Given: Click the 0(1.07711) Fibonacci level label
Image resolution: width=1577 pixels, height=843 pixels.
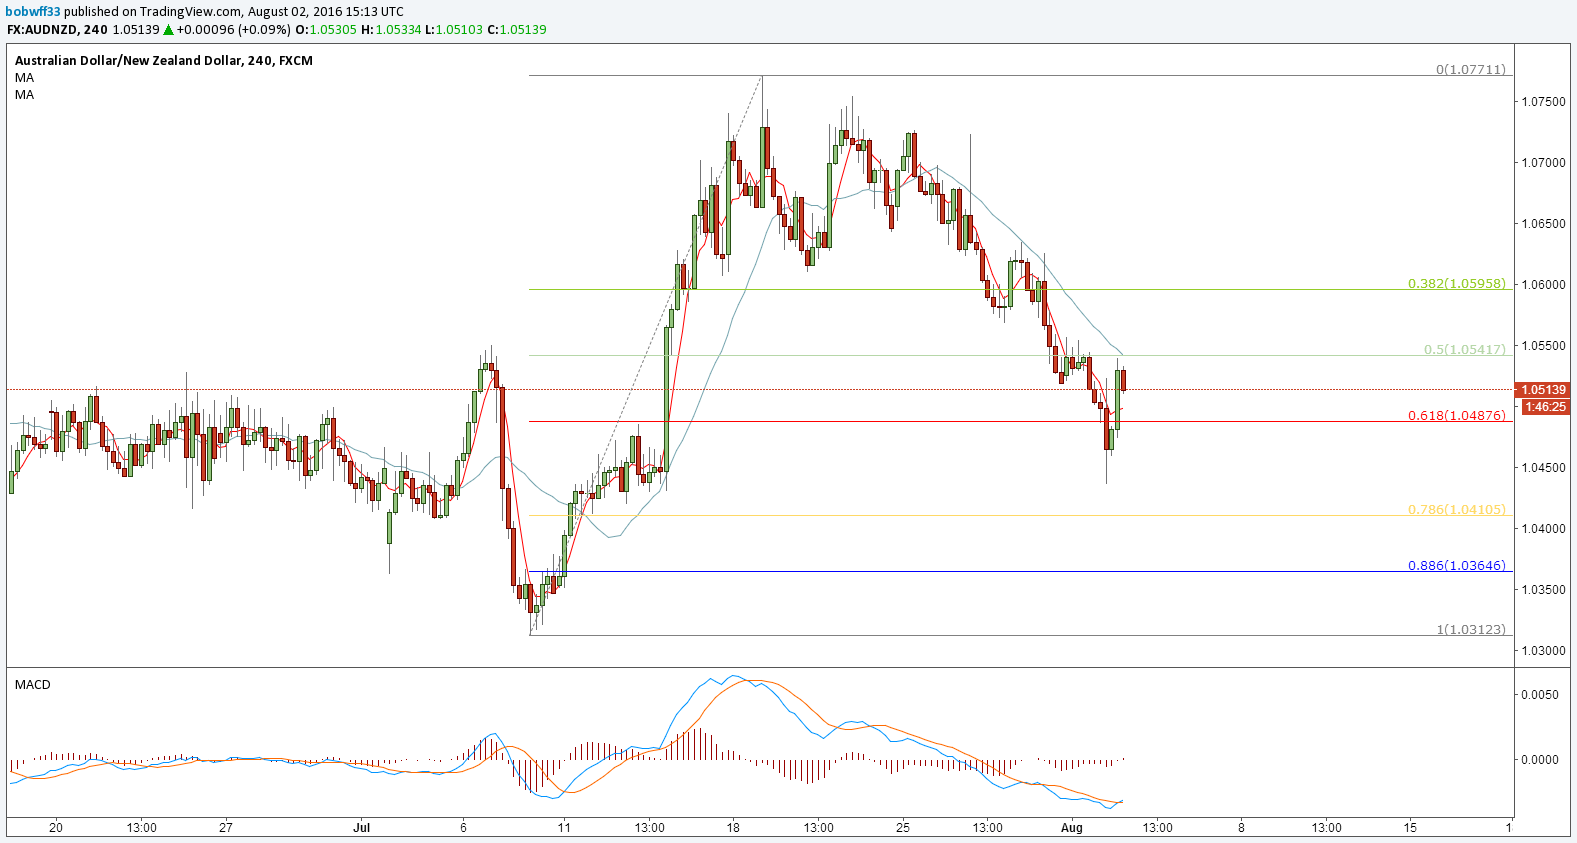Looking at the screenshot, I should [x=1470, y=70].
